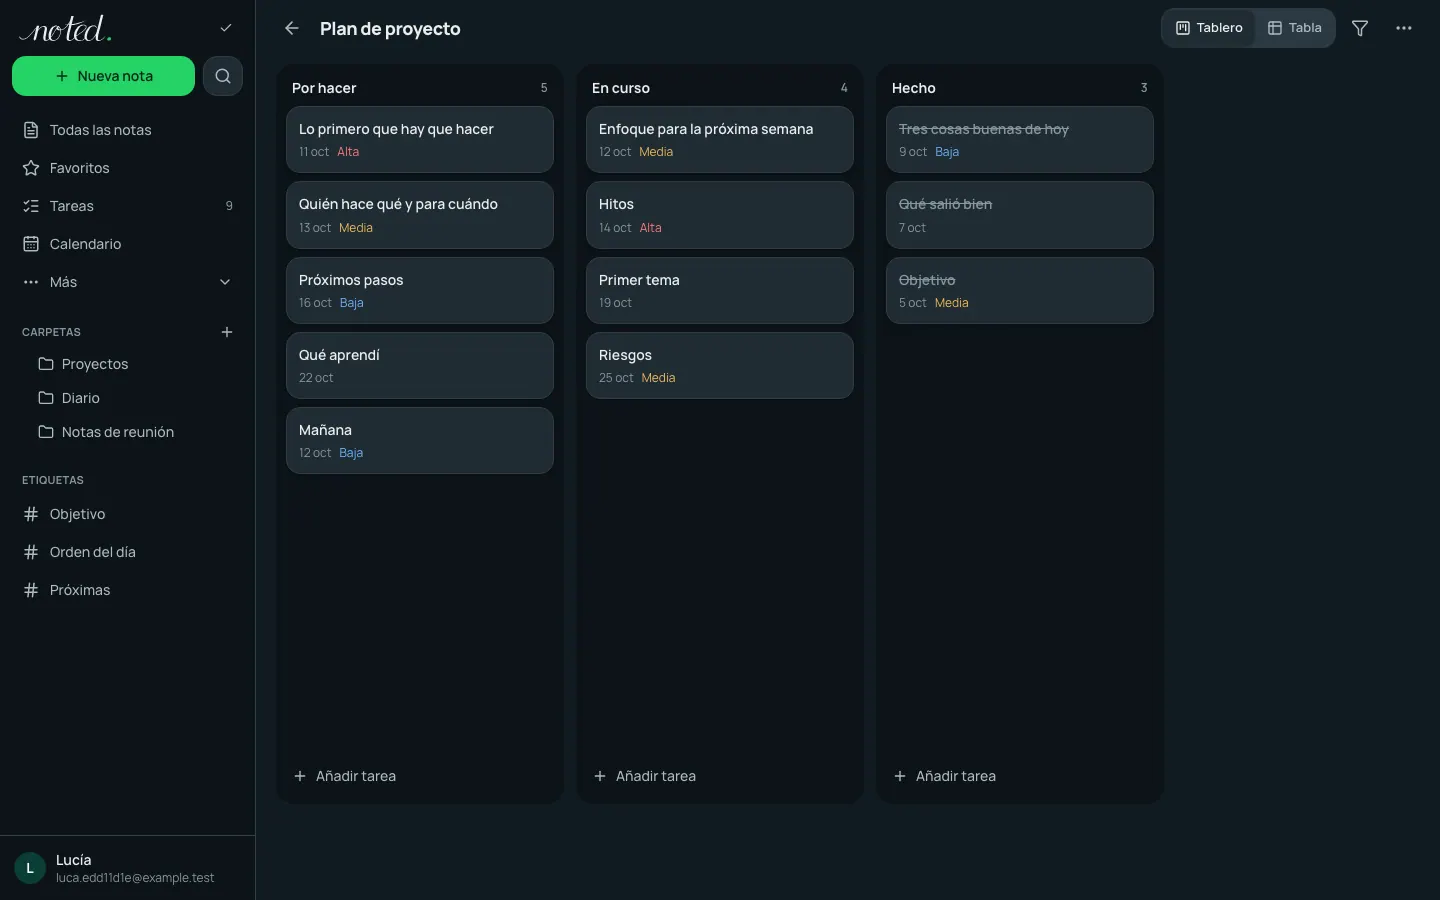Open the Mañana card

[x=420, y=441]
